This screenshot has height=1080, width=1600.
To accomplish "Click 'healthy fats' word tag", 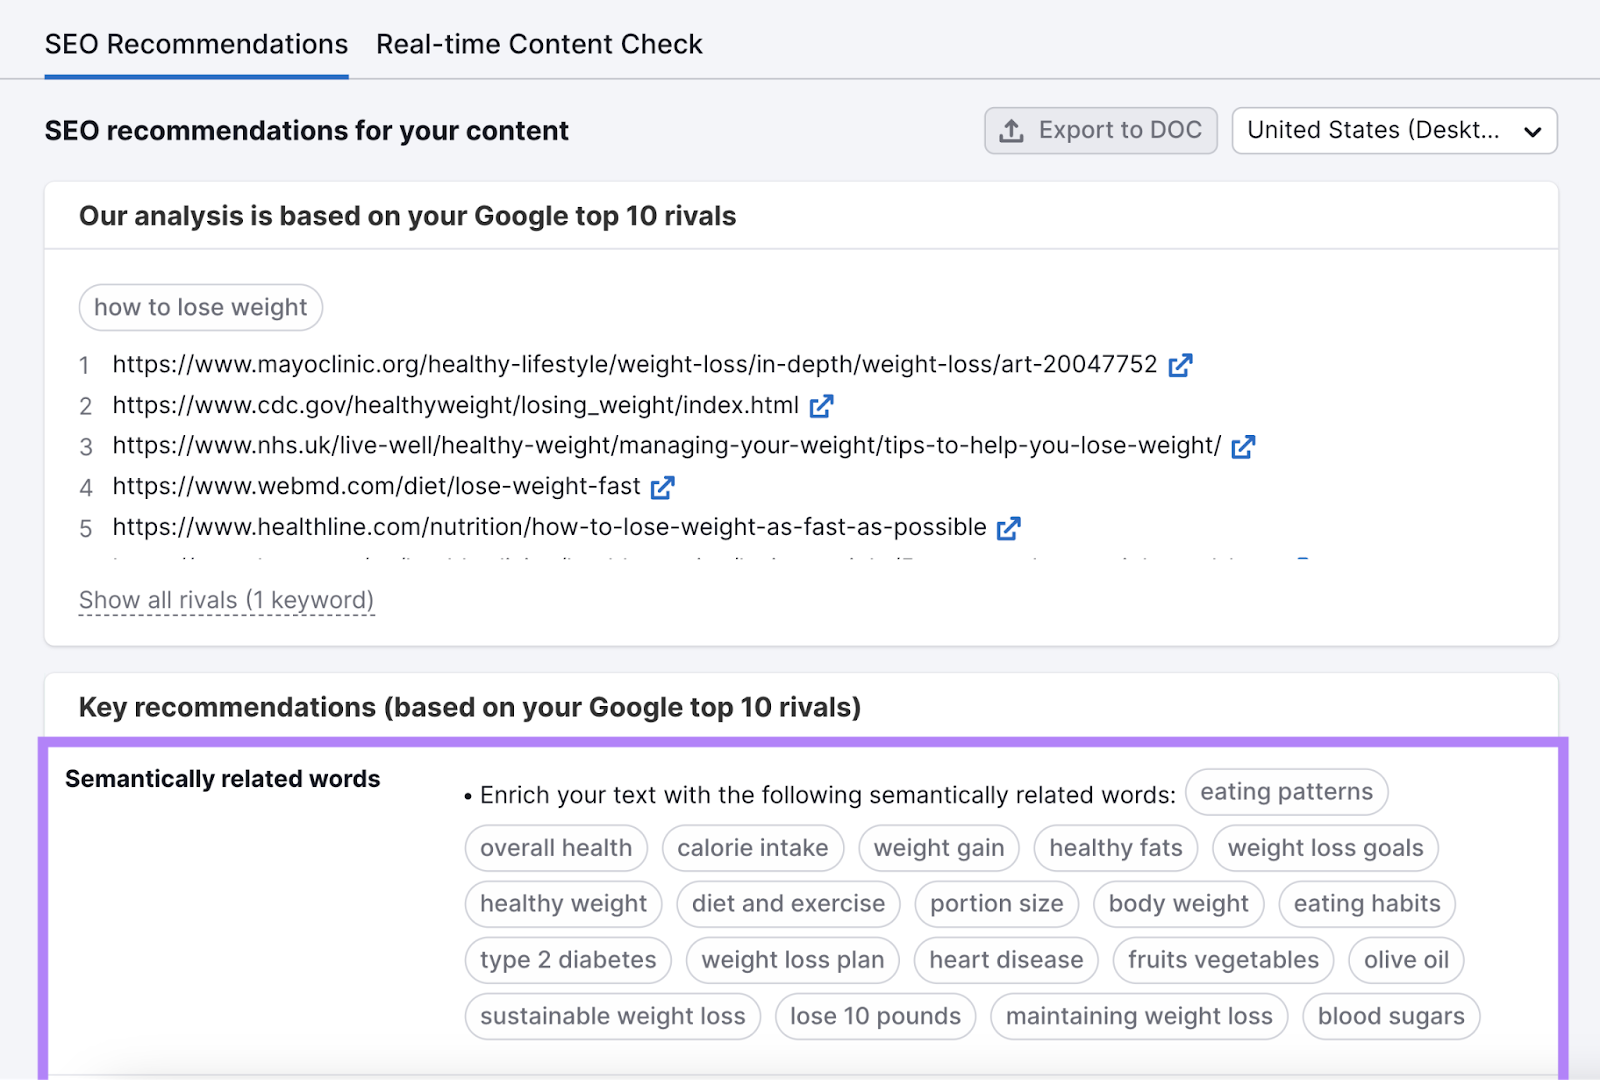I will pyautogui.click(x=1116, y=848).
